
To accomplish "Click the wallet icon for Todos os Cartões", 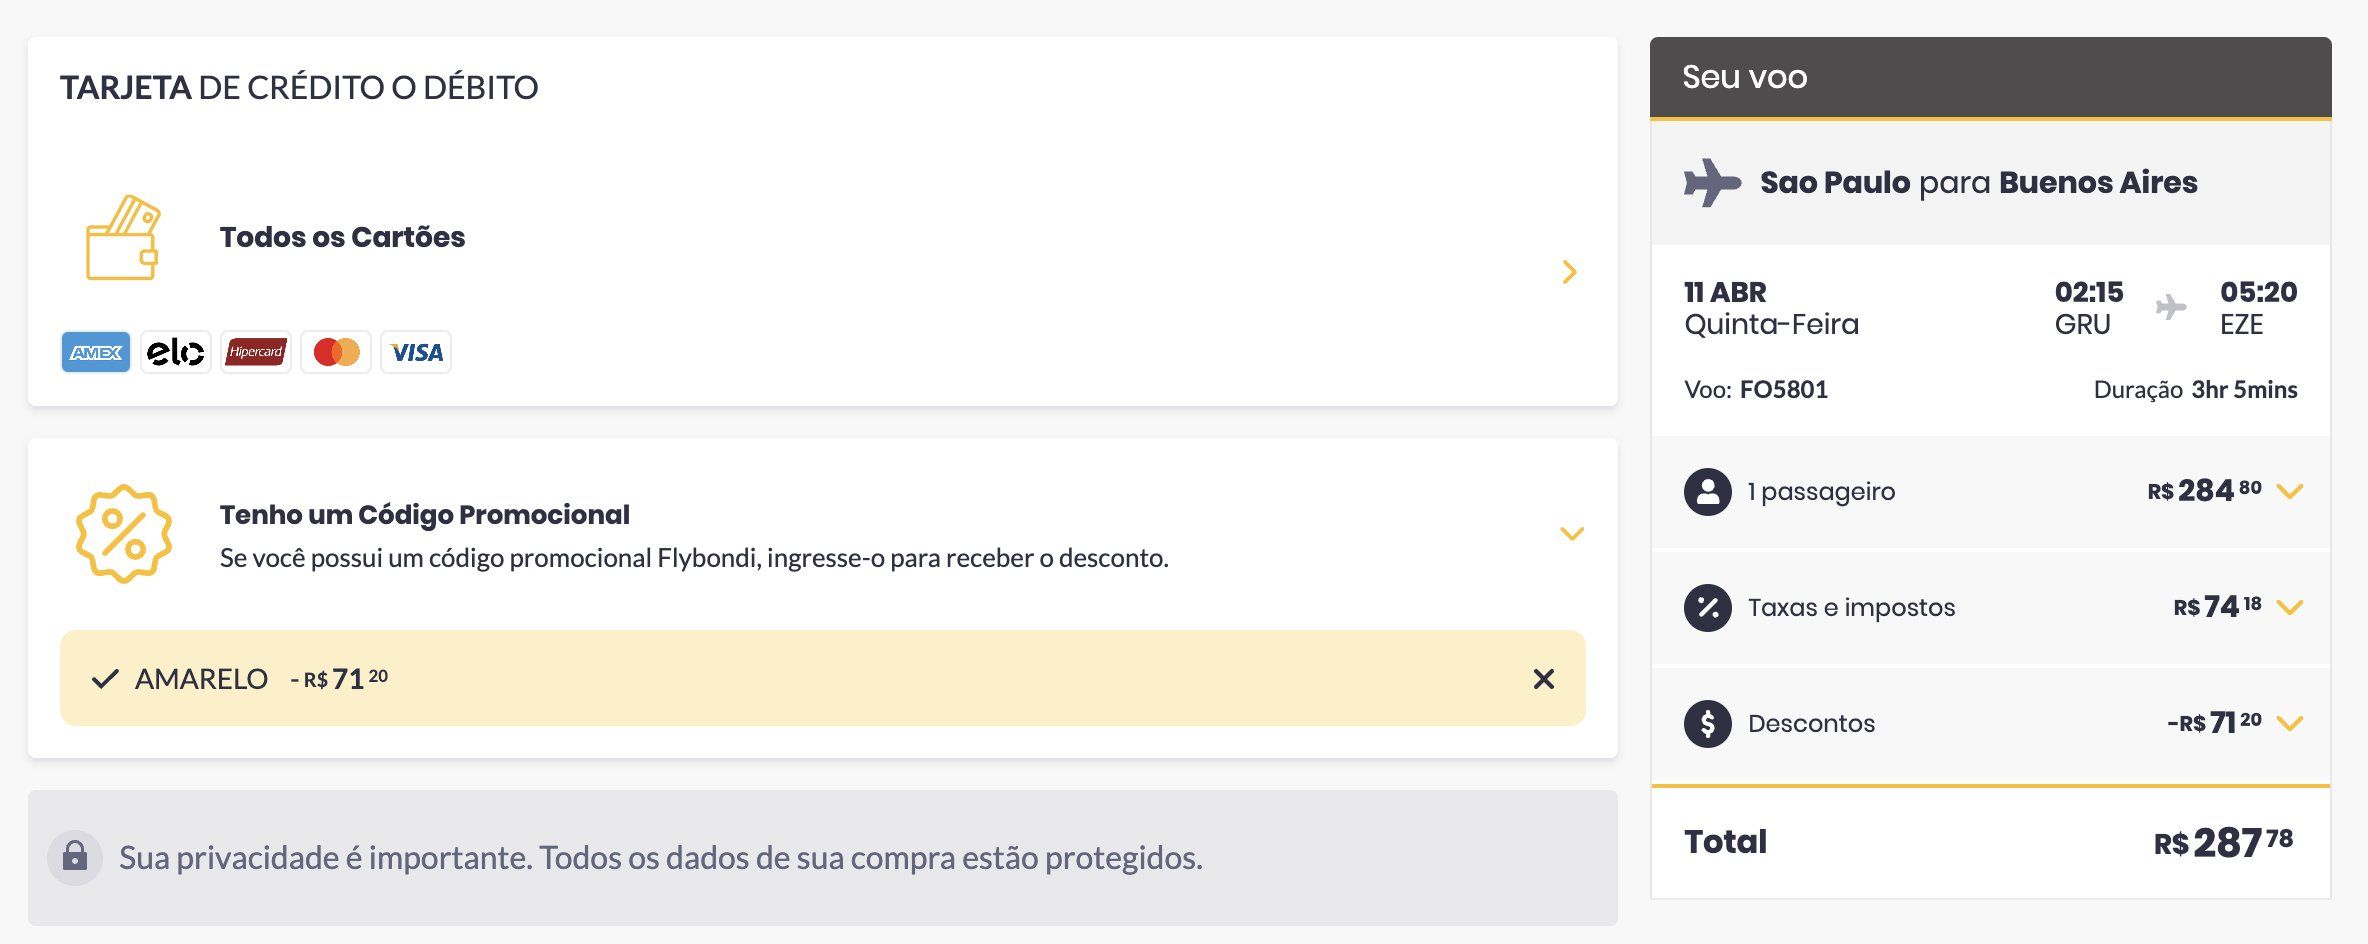I will pyautogui.click(x=123, y=237).
